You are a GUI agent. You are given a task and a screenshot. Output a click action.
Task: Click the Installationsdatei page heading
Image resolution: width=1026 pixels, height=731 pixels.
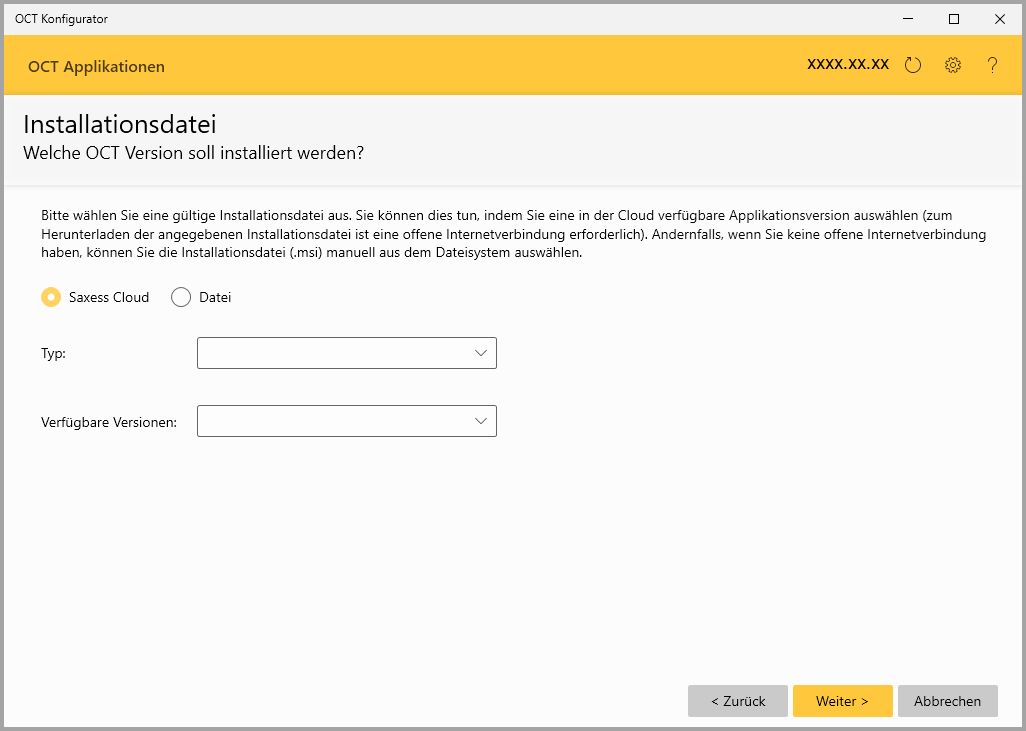click(120, 125)
